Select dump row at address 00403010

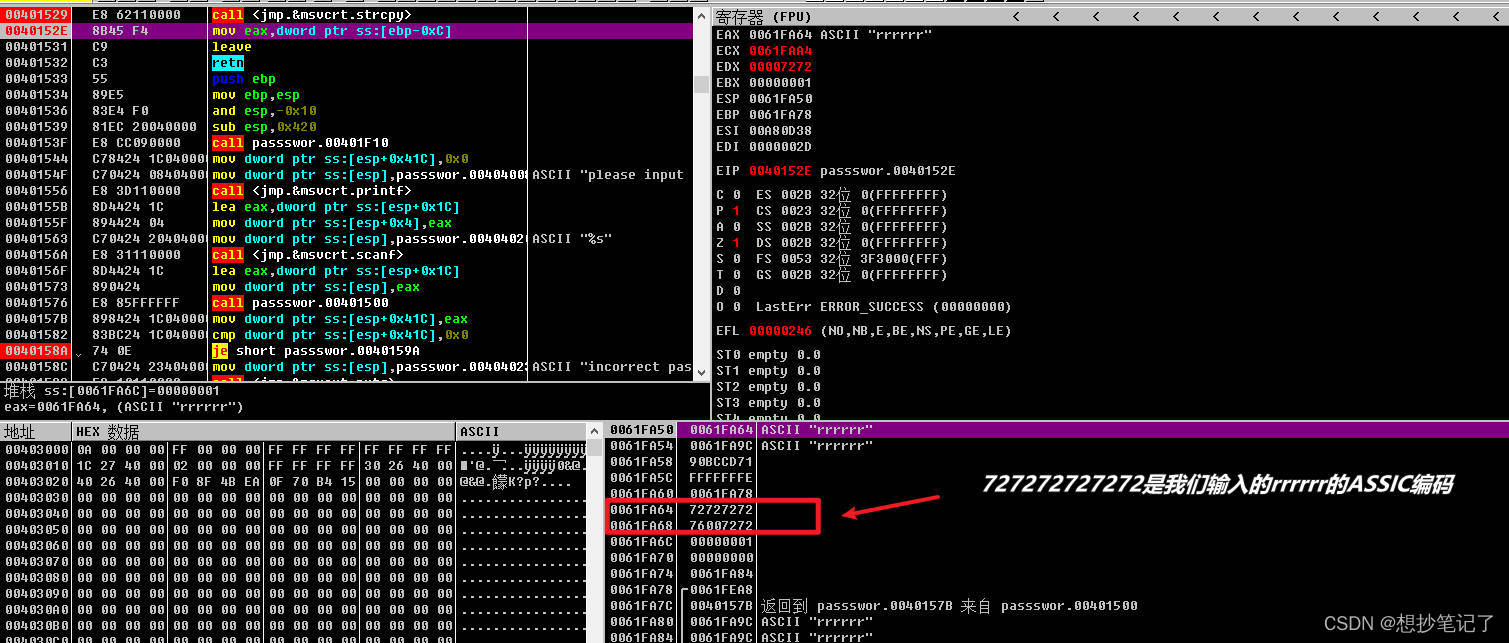tap(294, 465)
